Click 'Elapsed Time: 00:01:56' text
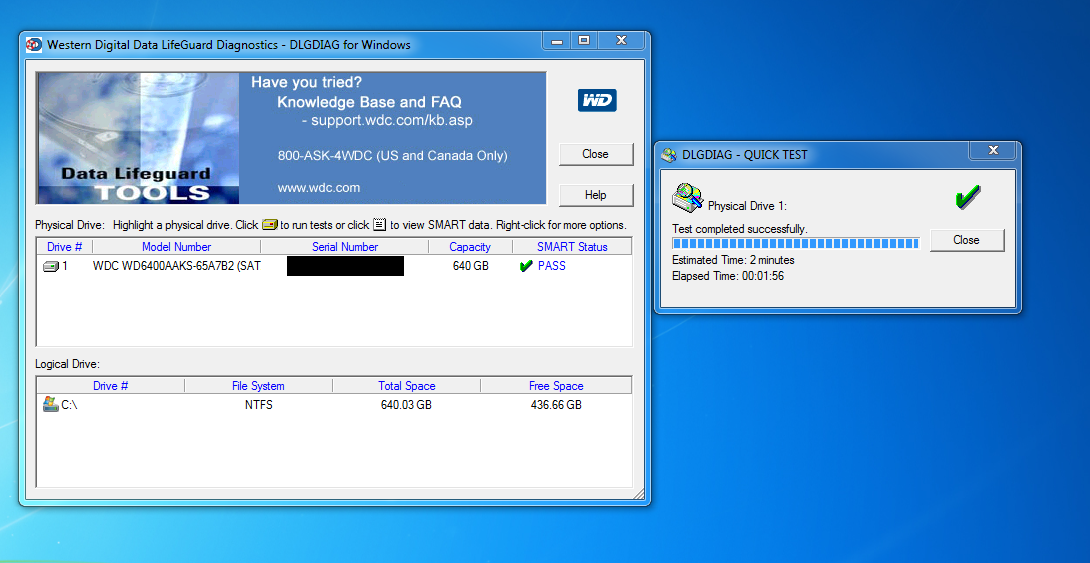The height and width of the screenshot is (563, 1090). [728, 276]
